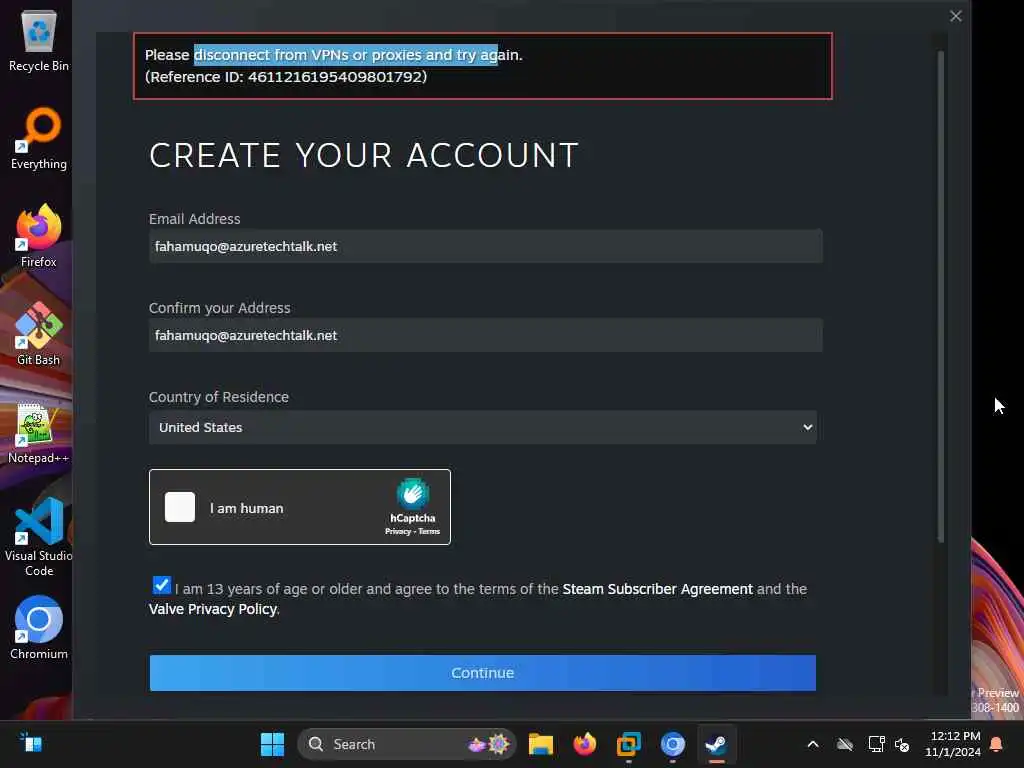Click the taskbar Search box
This screenshot has height=768, width=1024.
[407, 744]
